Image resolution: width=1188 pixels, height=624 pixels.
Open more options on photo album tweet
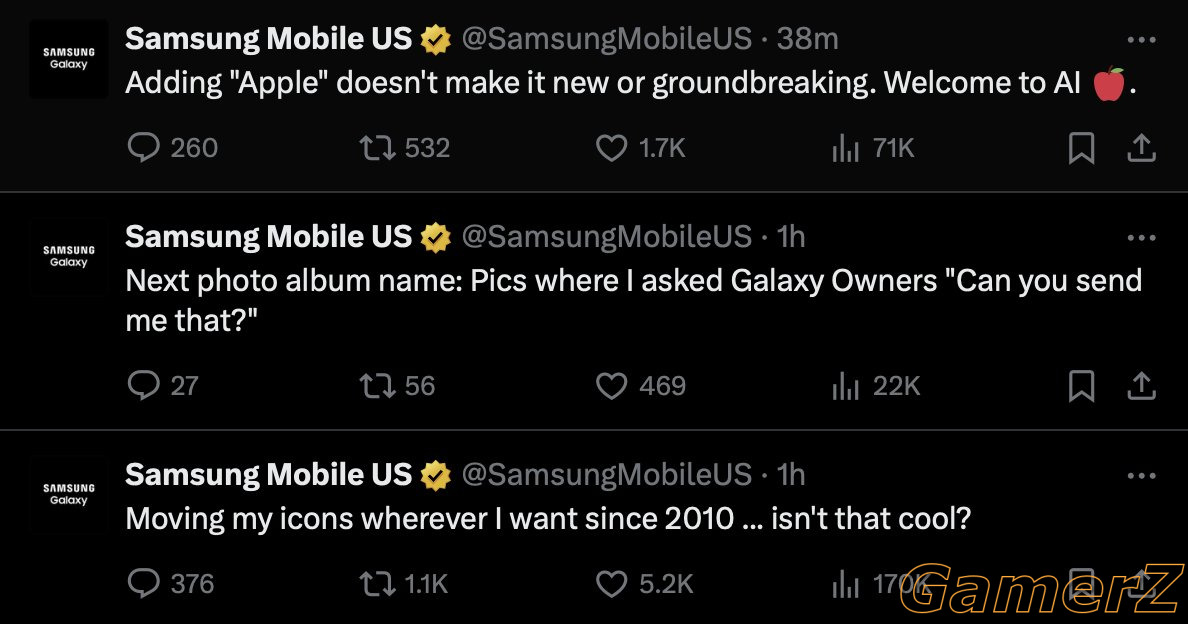point(1141,238)
